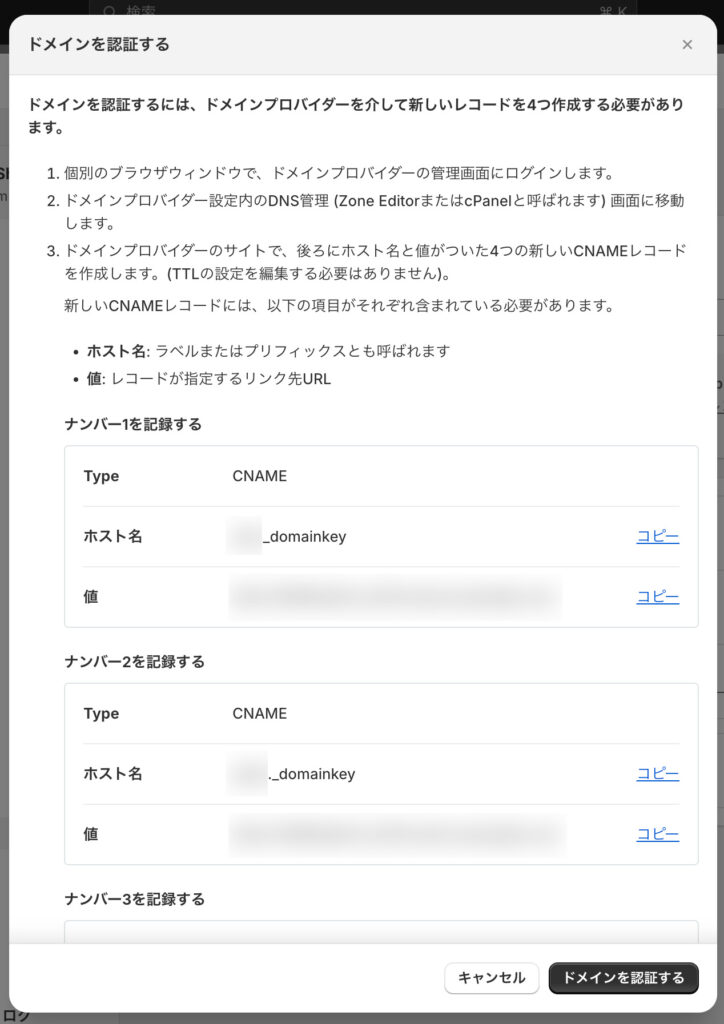Click the ナンバー3を記録する heading
The height and width of the screenshot is (1024, 724).
click(134, 899)
